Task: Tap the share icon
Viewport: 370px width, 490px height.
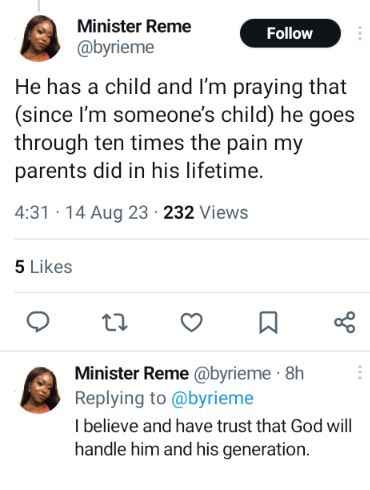Action: pyautogui.click(x=345, y=322)
